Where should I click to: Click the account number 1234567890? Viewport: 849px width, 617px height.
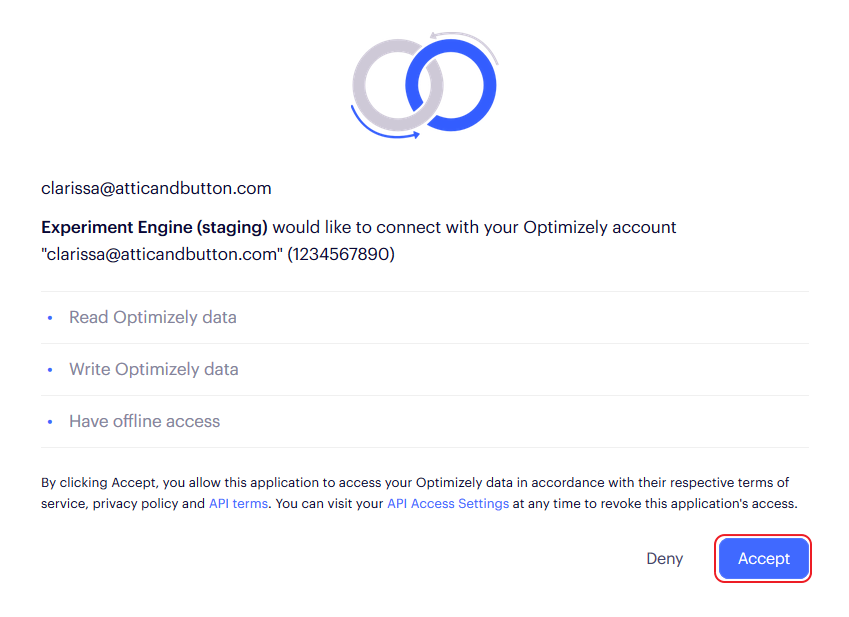click(341, 254)
